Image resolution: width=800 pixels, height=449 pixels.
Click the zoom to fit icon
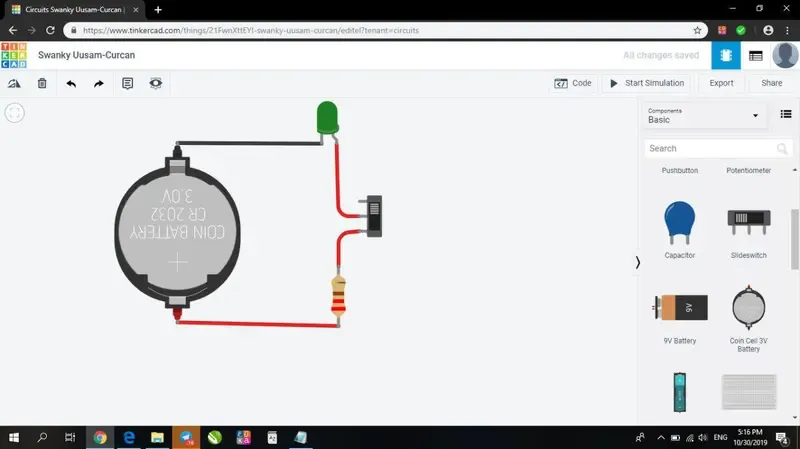[x=14, y=112]
